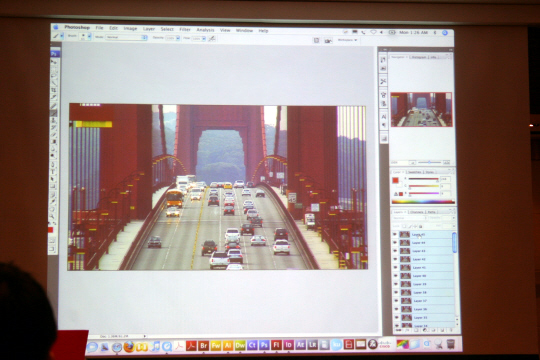
Task: Switch to the Channels tab
Action: (x=417, y=212)
